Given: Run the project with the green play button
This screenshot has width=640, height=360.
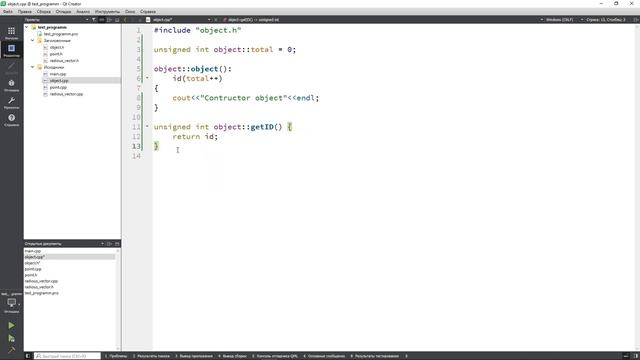Looking at the screenshot, I should (x=11, y=325).
